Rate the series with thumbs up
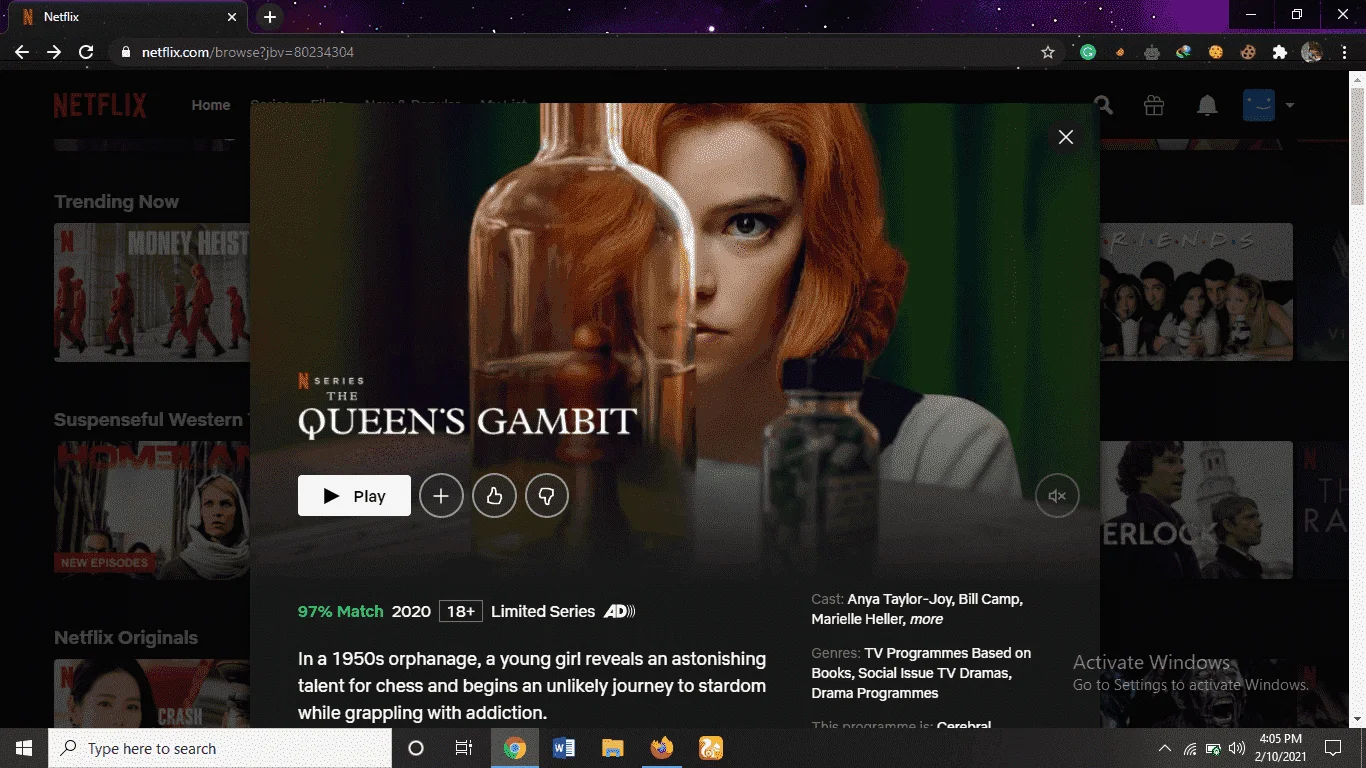1366x768 pixels. point(494,496)
